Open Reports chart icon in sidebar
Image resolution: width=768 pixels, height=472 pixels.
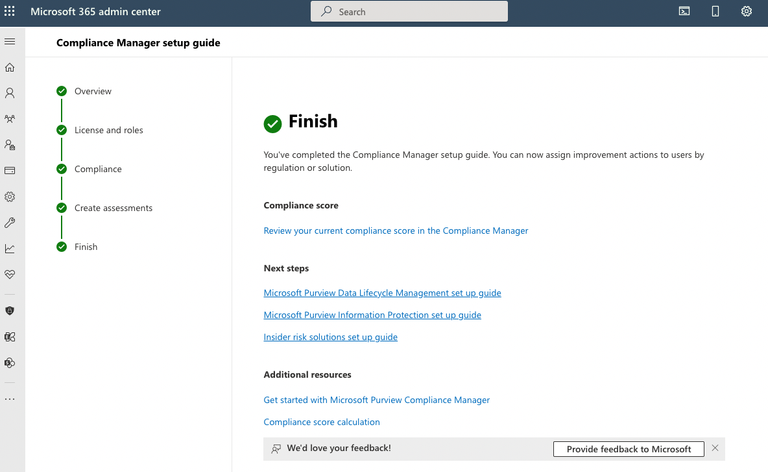coord(10,249)
